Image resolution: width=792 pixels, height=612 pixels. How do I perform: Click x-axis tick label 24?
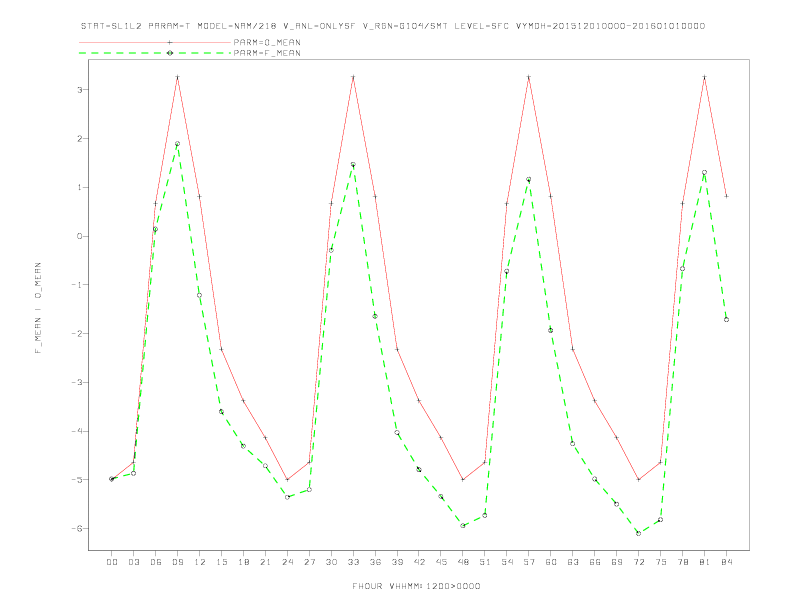[287, 562]
